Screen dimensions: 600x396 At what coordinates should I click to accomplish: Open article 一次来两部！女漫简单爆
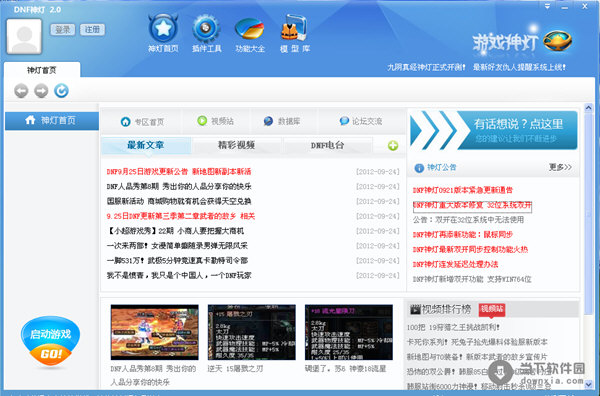pos(177,246)
